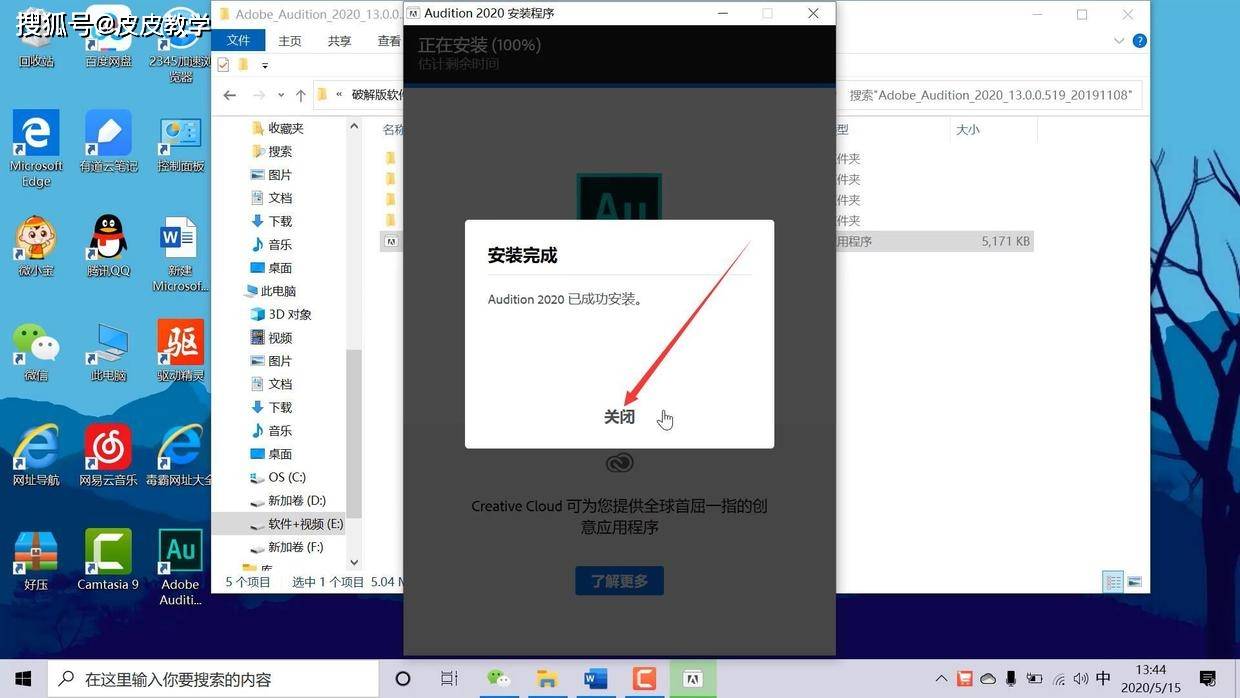Expand the hidden path chevron in address bar
Image resolution: width=1240 pixels, height=698 pixels.
point(340,95)
